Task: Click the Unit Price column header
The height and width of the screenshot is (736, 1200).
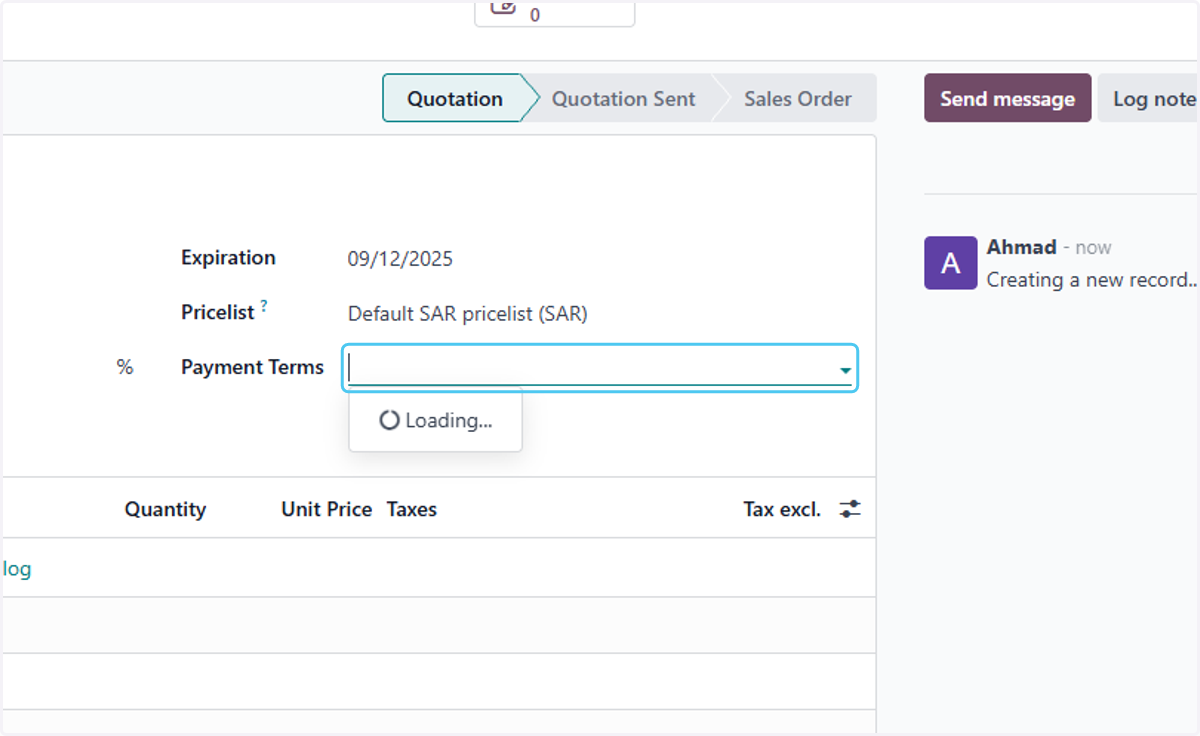Action: [326, 509]
